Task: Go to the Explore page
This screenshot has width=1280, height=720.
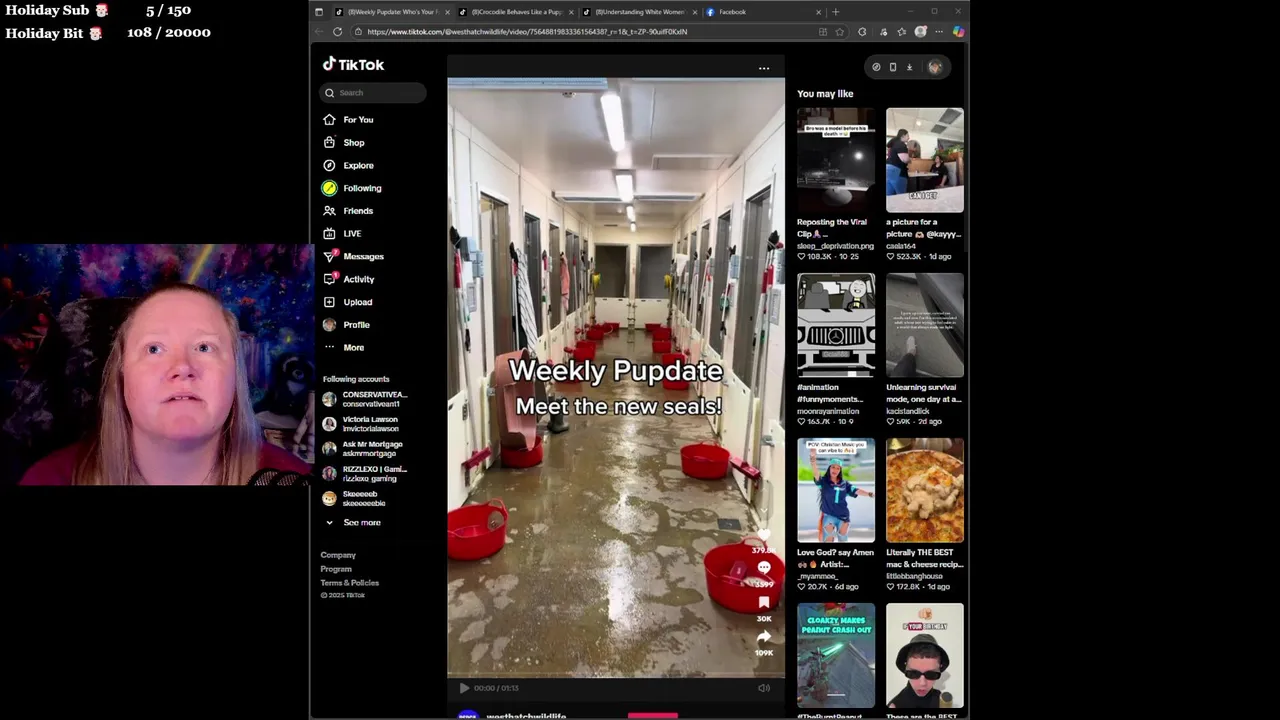Action: point(348,166)
